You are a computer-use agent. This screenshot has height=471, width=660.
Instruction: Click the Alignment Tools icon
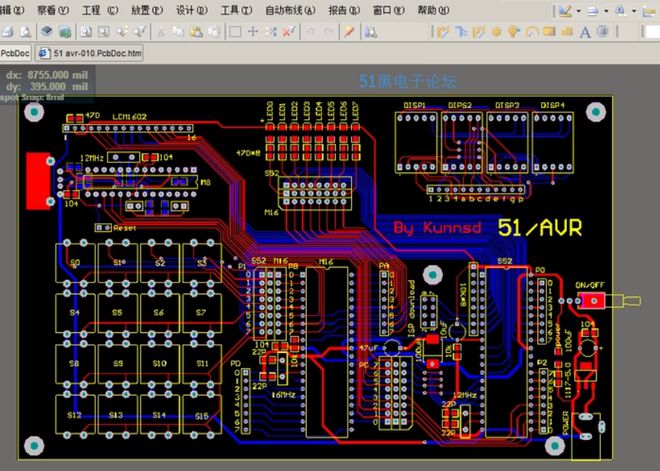pyautogui.click(x=593, y=11)
